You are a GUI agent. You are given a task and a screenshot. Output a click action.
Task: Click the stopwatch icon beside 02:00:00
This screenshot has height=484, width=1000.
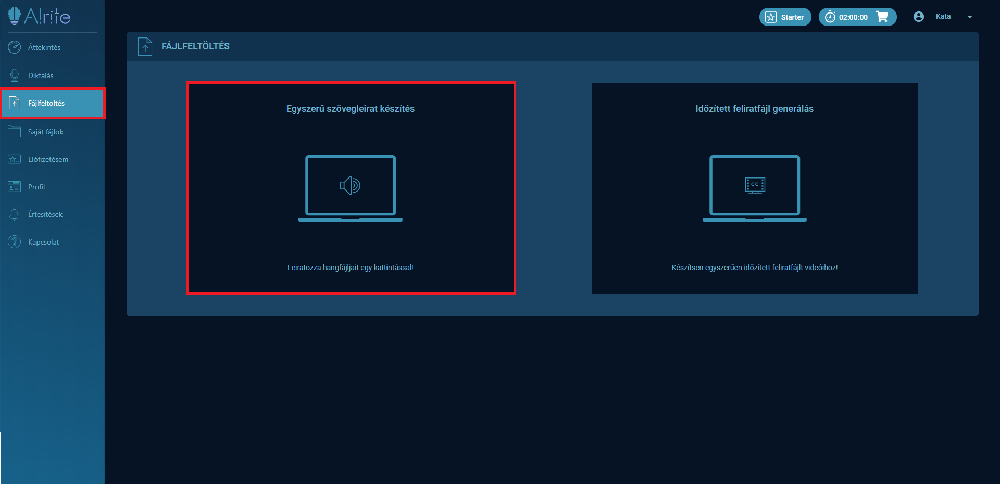click(x=829, y=17)
